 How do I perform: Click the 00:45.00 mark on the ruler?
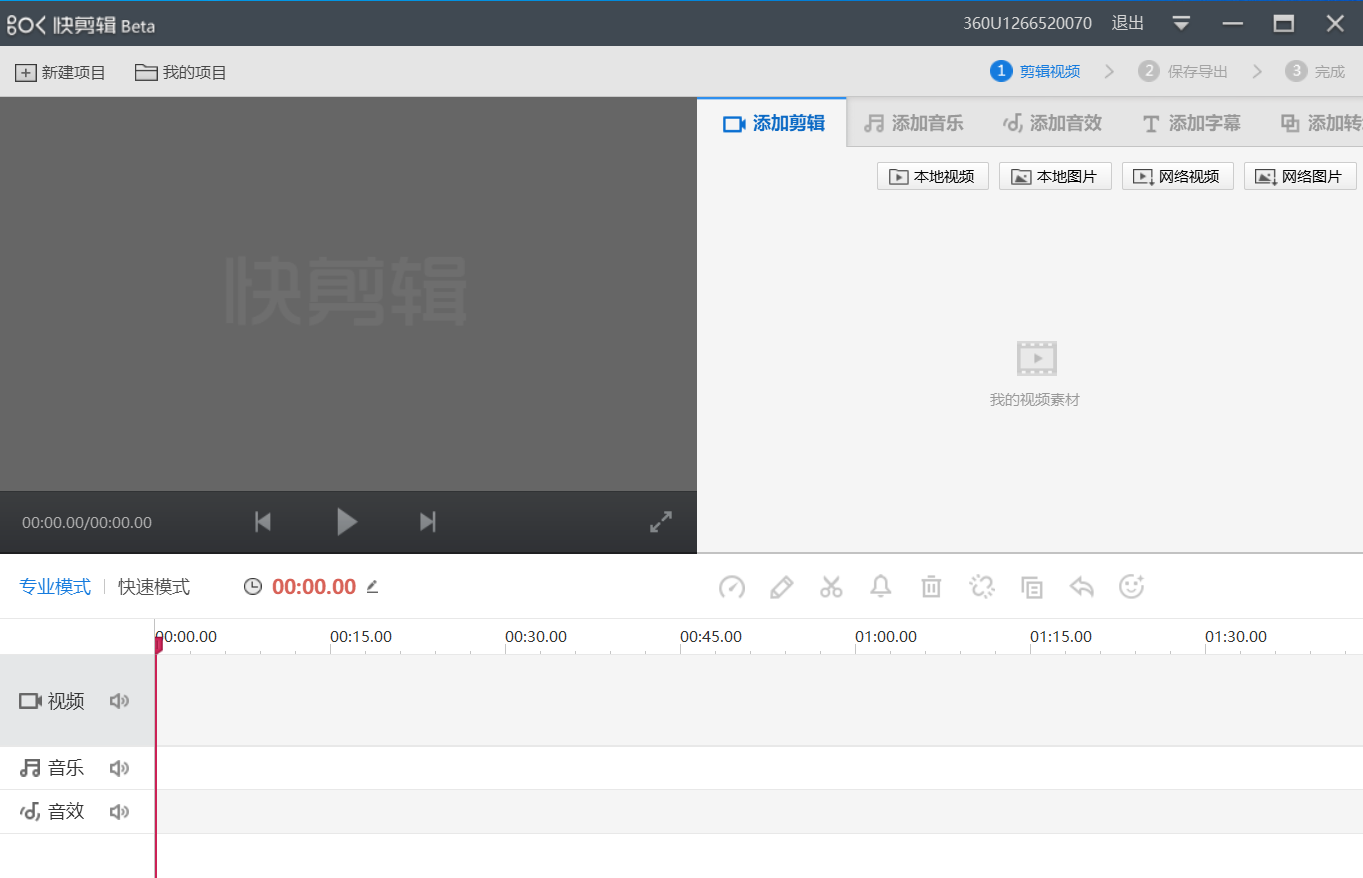711,636
